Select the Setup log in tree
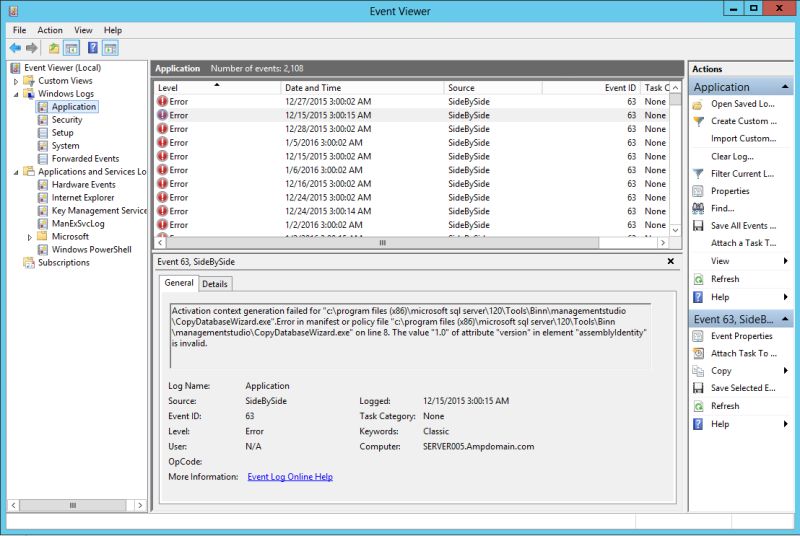The image size is (800, 536). pyautogui.click(x=62, y=133)
